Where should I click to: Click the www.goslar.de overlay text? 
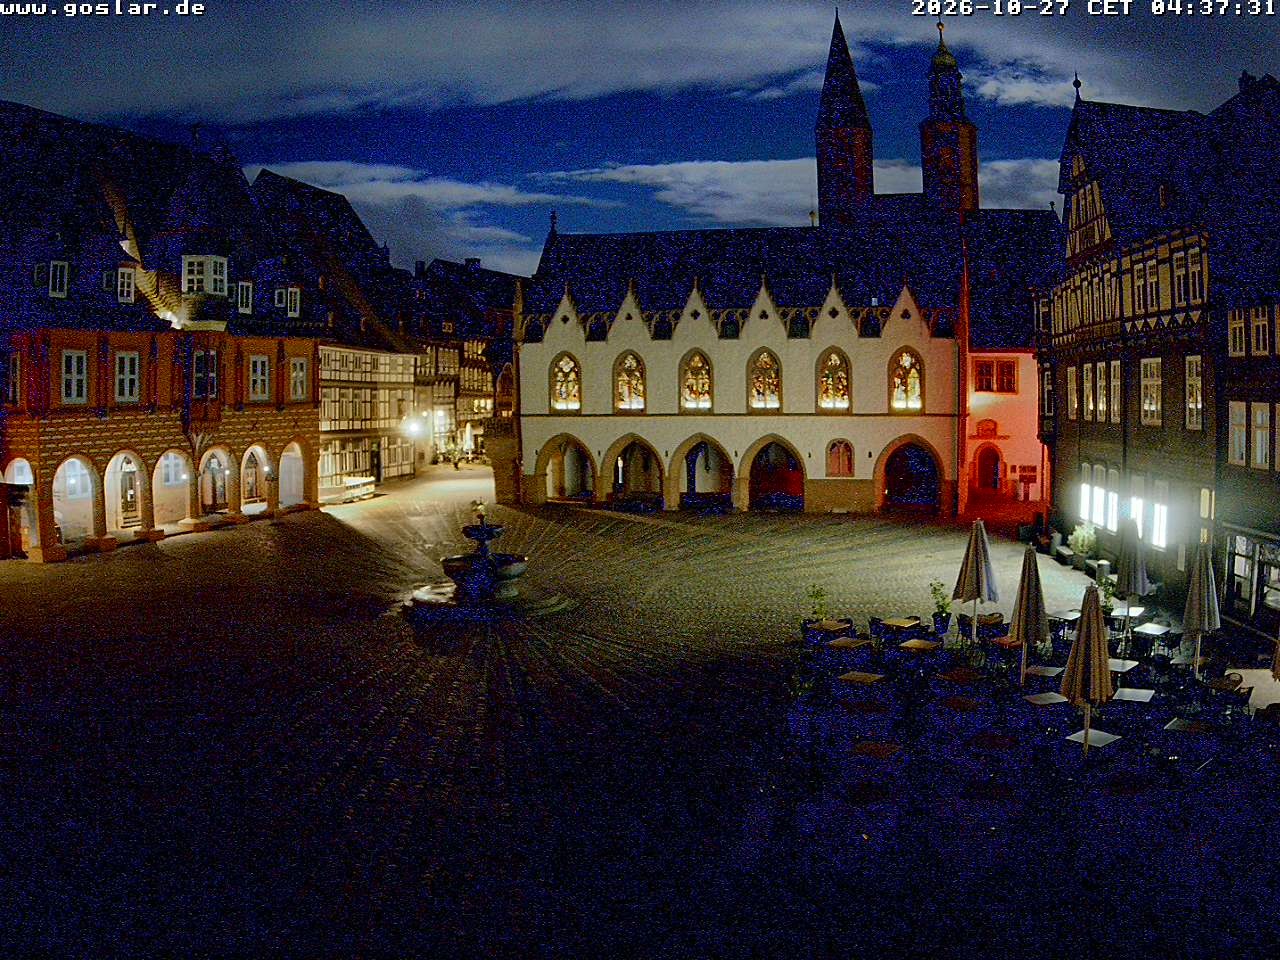coord(102,8)
